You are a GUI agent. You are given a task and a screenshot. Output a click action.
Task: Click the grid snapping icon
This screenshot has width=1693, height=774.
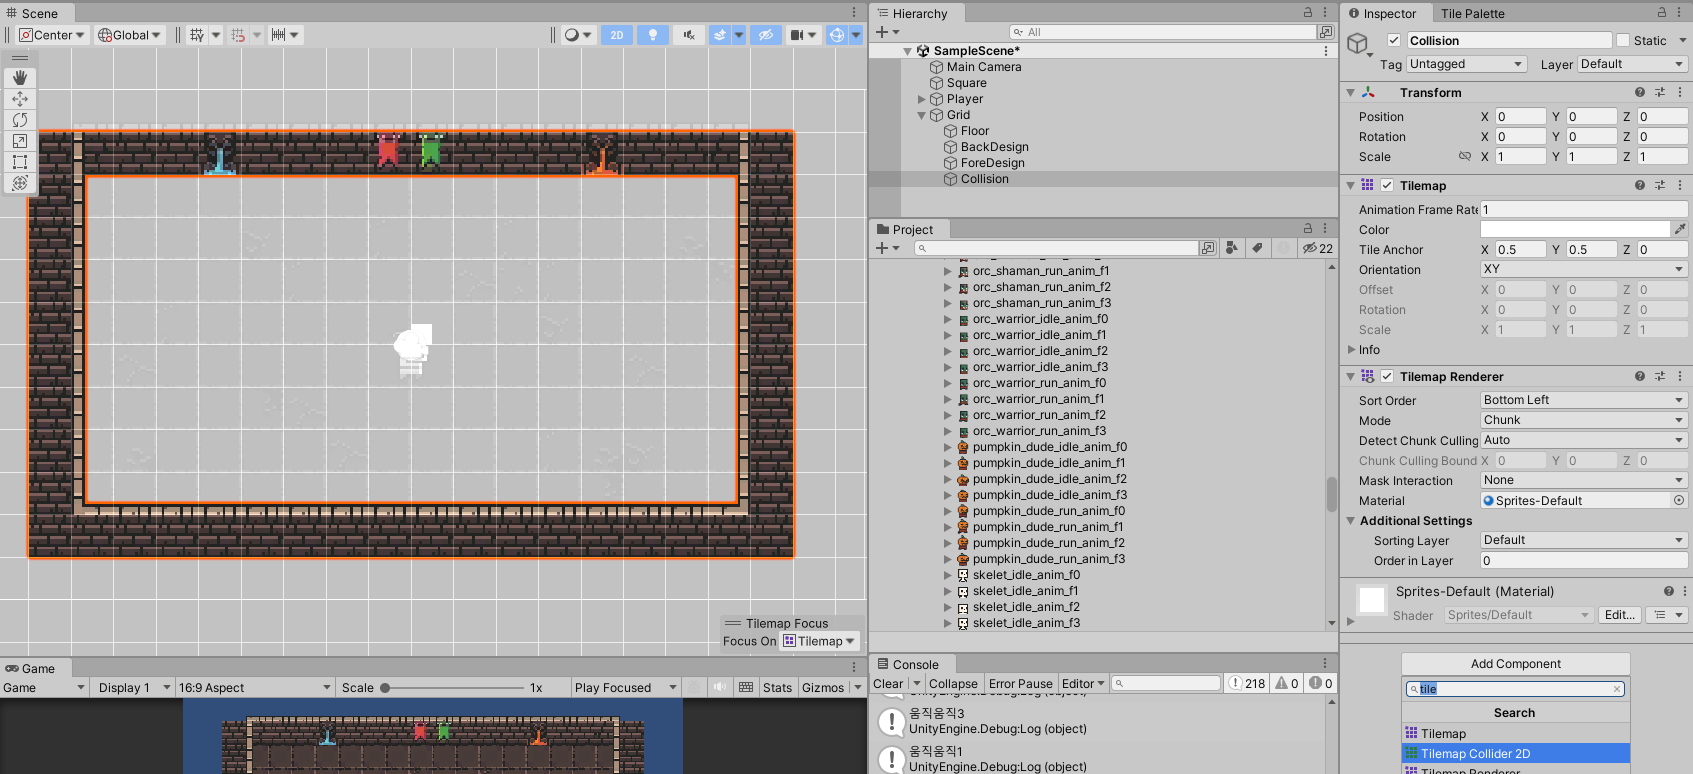click(x=238, y=35)
